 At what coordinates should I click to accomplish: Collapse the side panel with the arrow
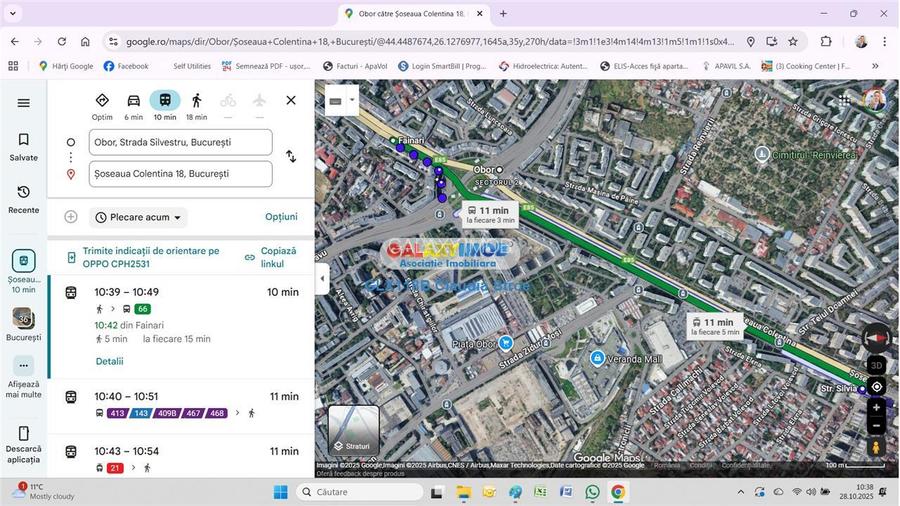click(322, 278)
